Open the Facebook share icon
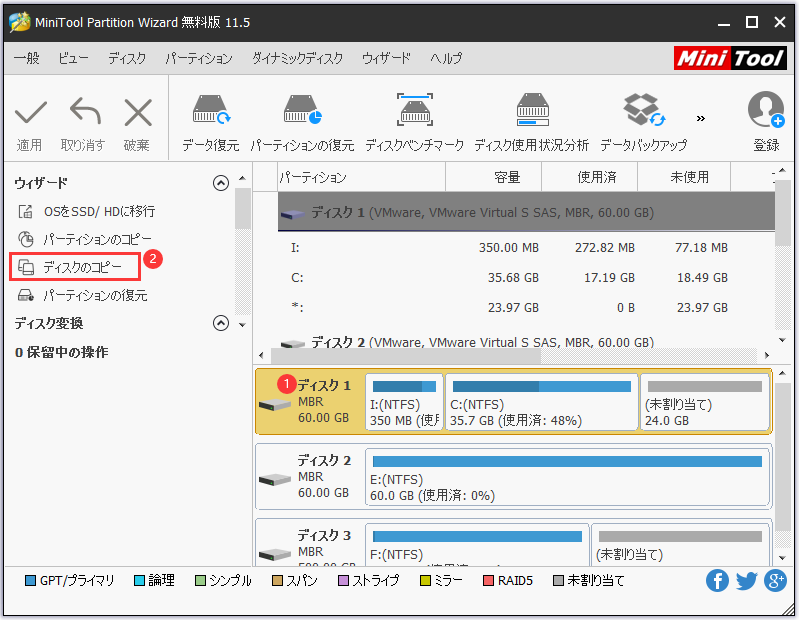799x622 pixels. [717, 580]
